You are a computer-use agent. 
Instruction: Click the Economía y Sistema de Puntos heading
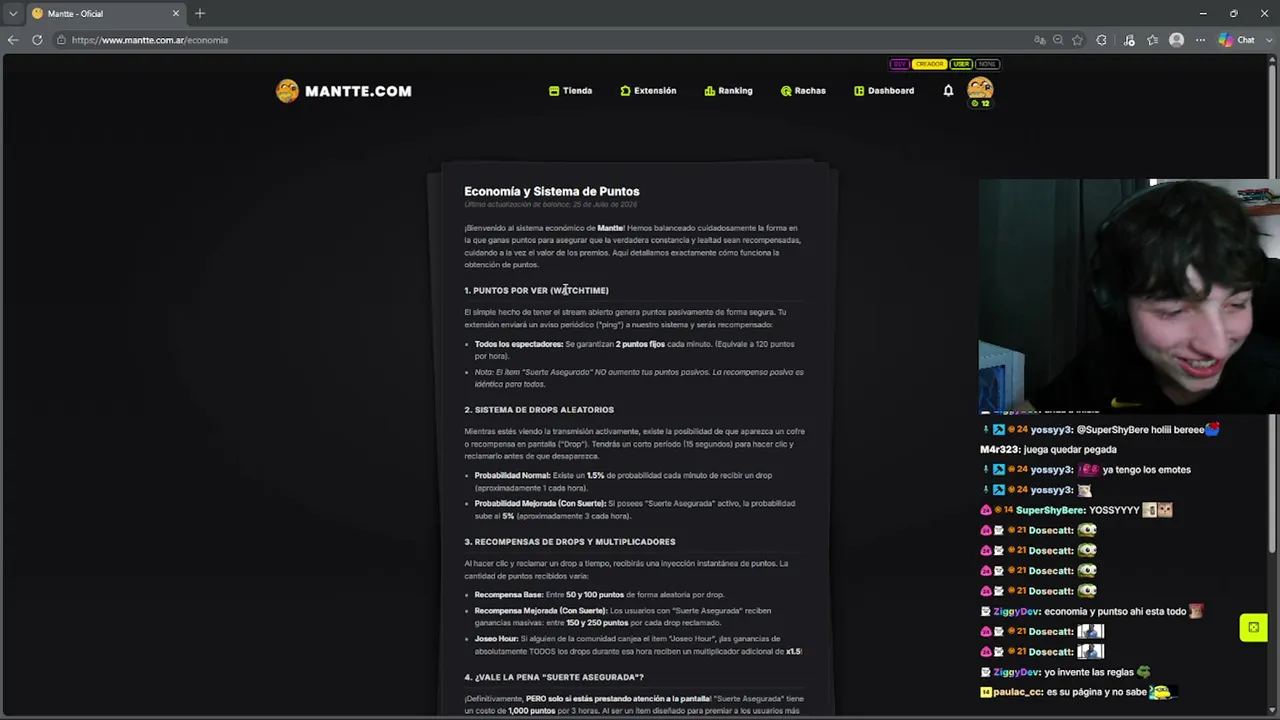pos(551,191)
